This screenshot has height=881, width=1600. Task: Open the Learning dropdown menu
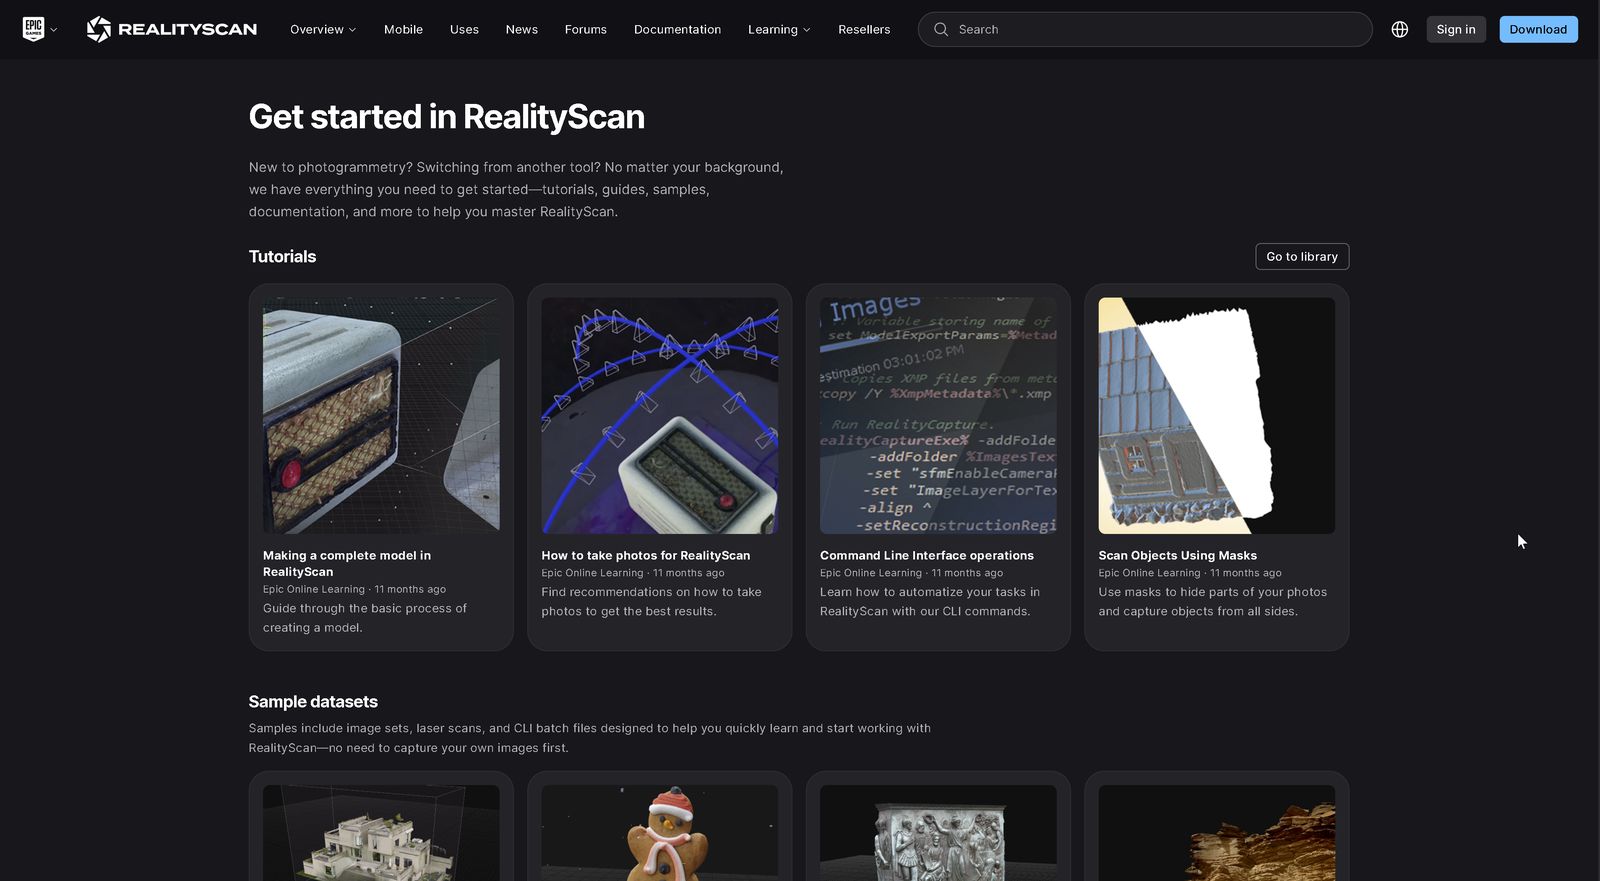[x=779, y=29]
